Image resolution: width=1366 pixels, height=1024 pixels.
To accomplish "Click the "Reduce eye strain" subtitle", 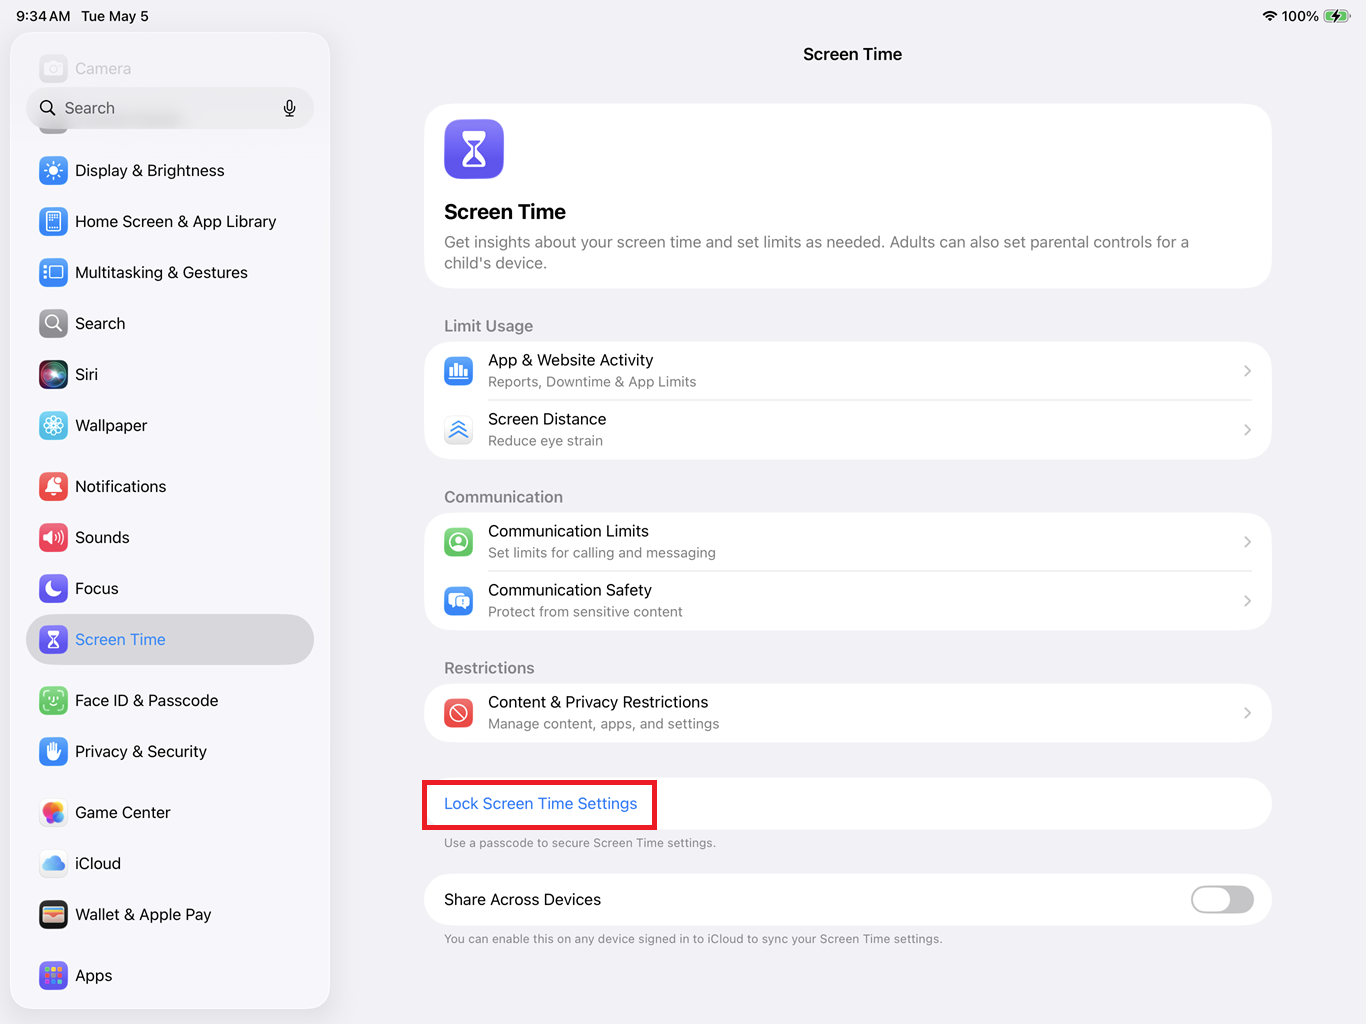I will (x=545, y=441).
